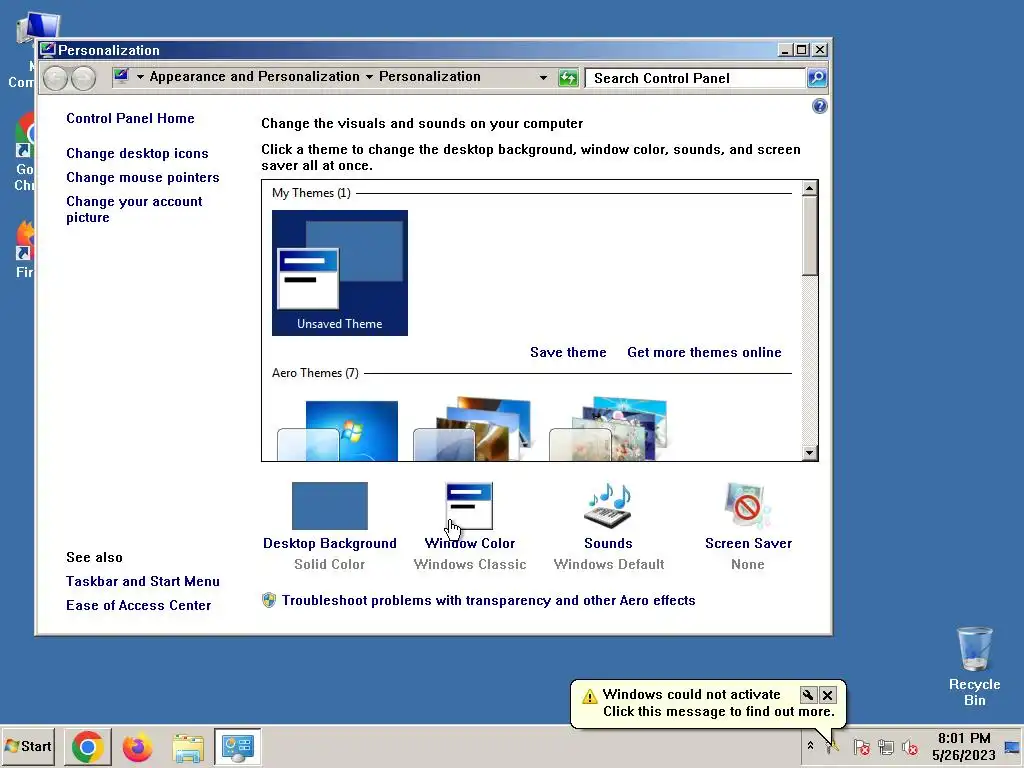The image size is (1024, 768).
Task: Click the network tray icon
Action: [x=886, y=747]
